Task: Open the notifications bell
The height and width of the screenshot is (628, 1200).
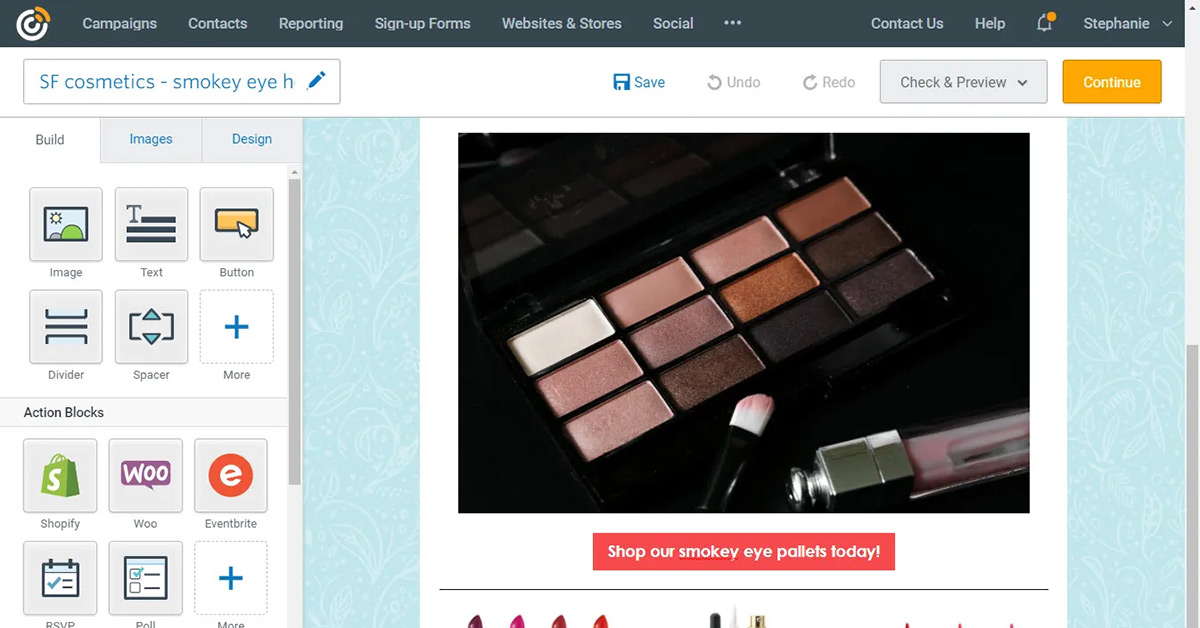Action: [x=1045, y=23]
